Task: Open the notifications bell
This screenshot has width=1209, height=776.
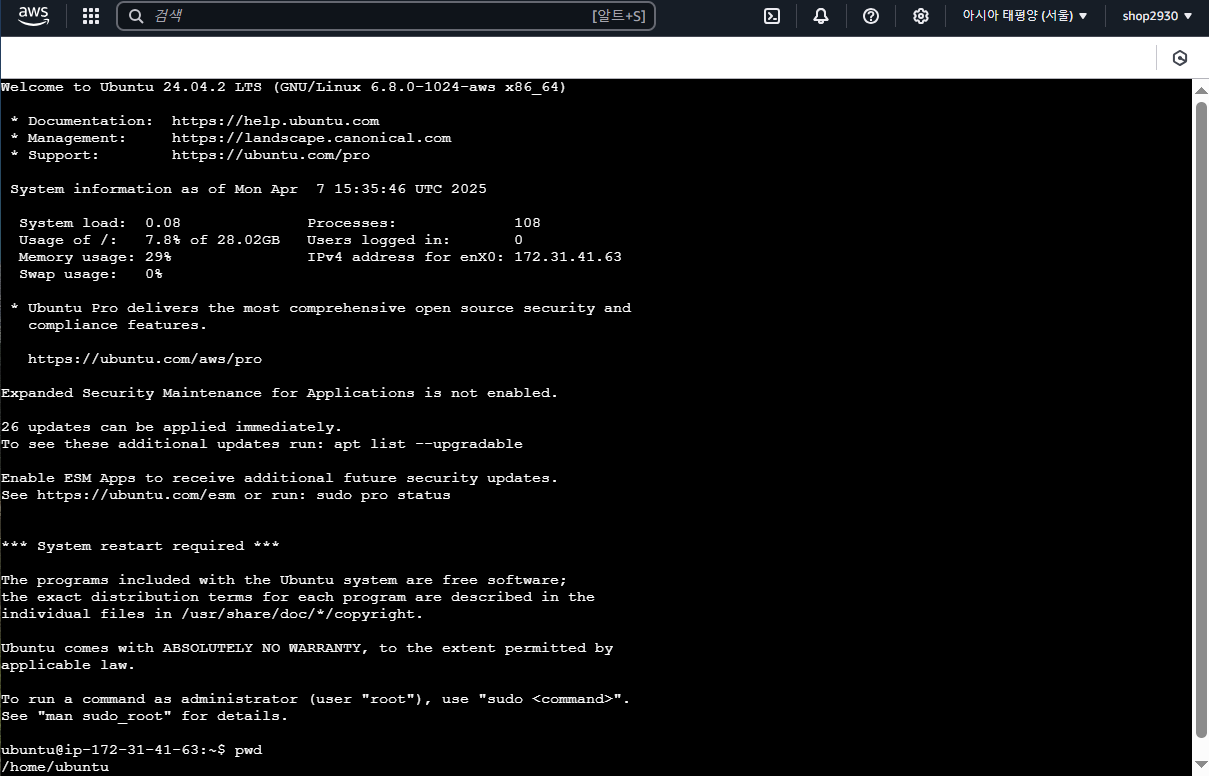Action: click(x=821, y=16)
